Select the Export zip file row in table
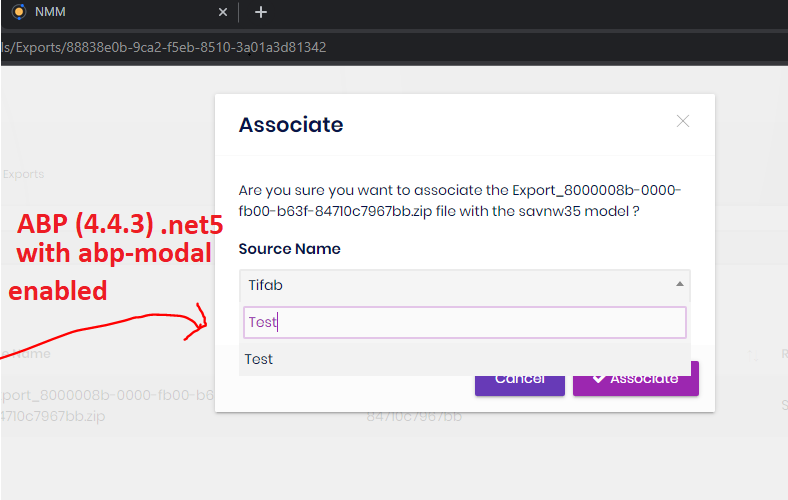 click(100, 405)
